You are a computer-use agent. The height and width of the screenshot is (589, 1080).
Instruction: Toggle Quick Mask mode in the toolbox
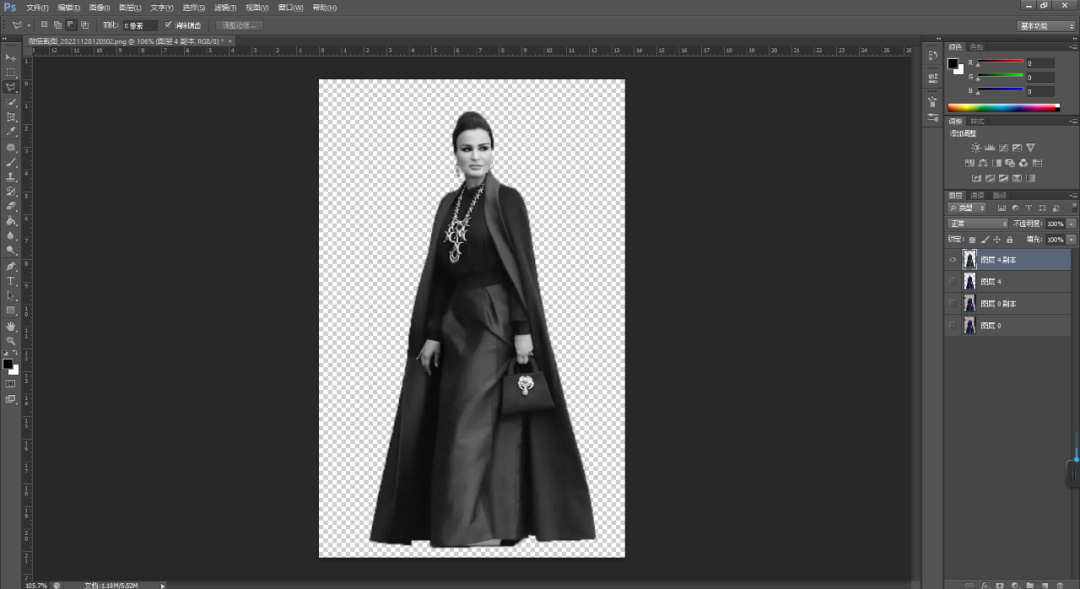point(10,384)
